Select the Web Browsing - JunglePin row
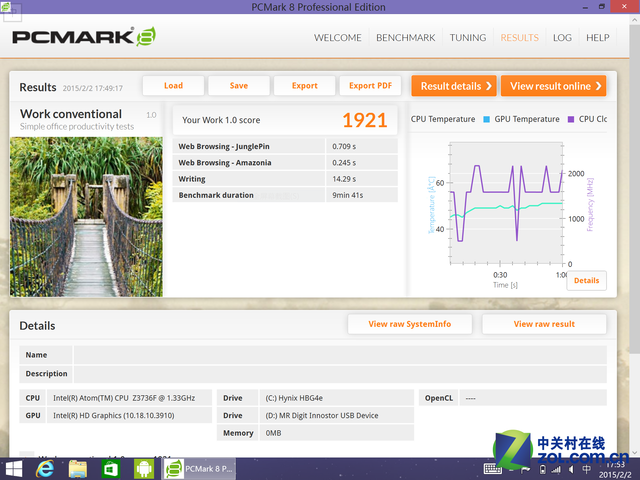The image size is (640, 480). tap(285, 146)
